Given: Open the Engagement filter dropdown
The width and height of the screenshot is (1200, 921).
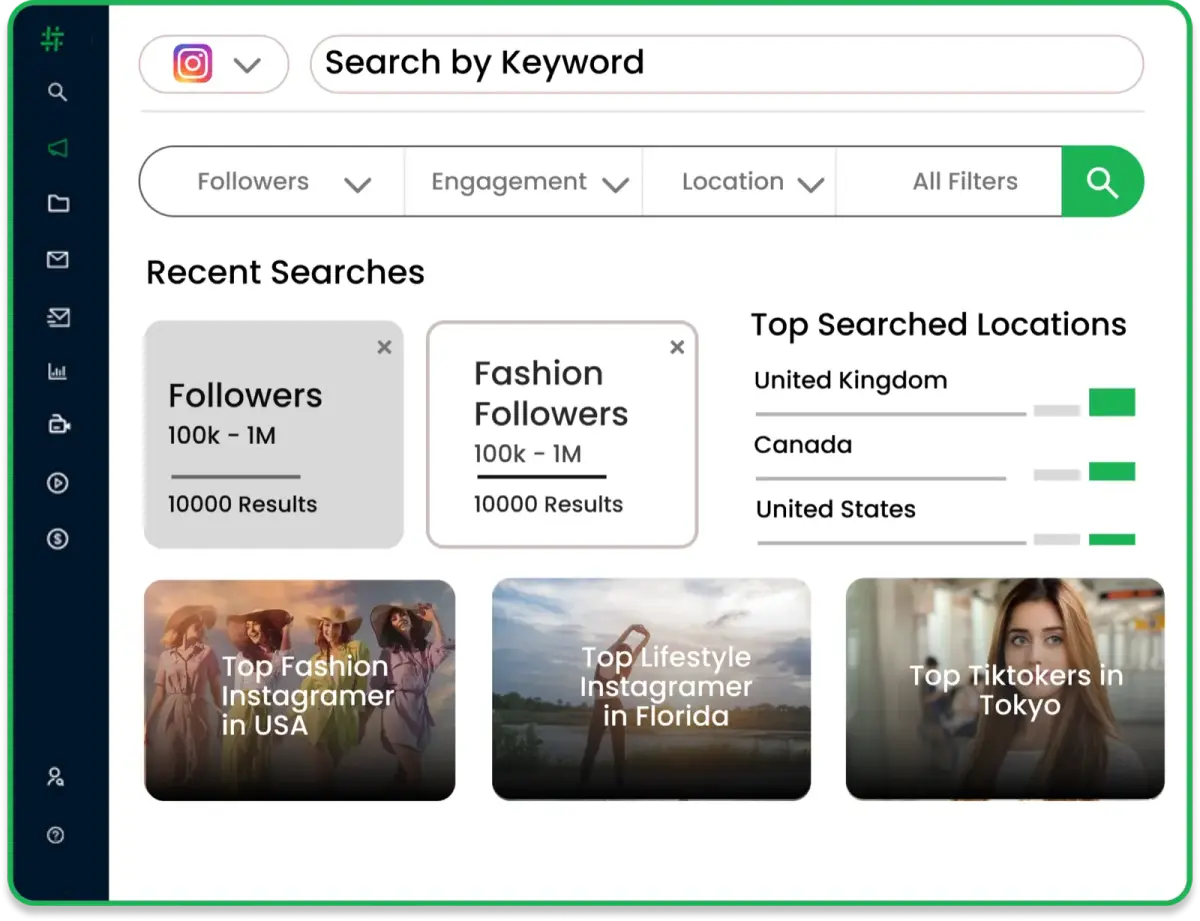Looking at the screenshot, I should click(x=523, y=182).
